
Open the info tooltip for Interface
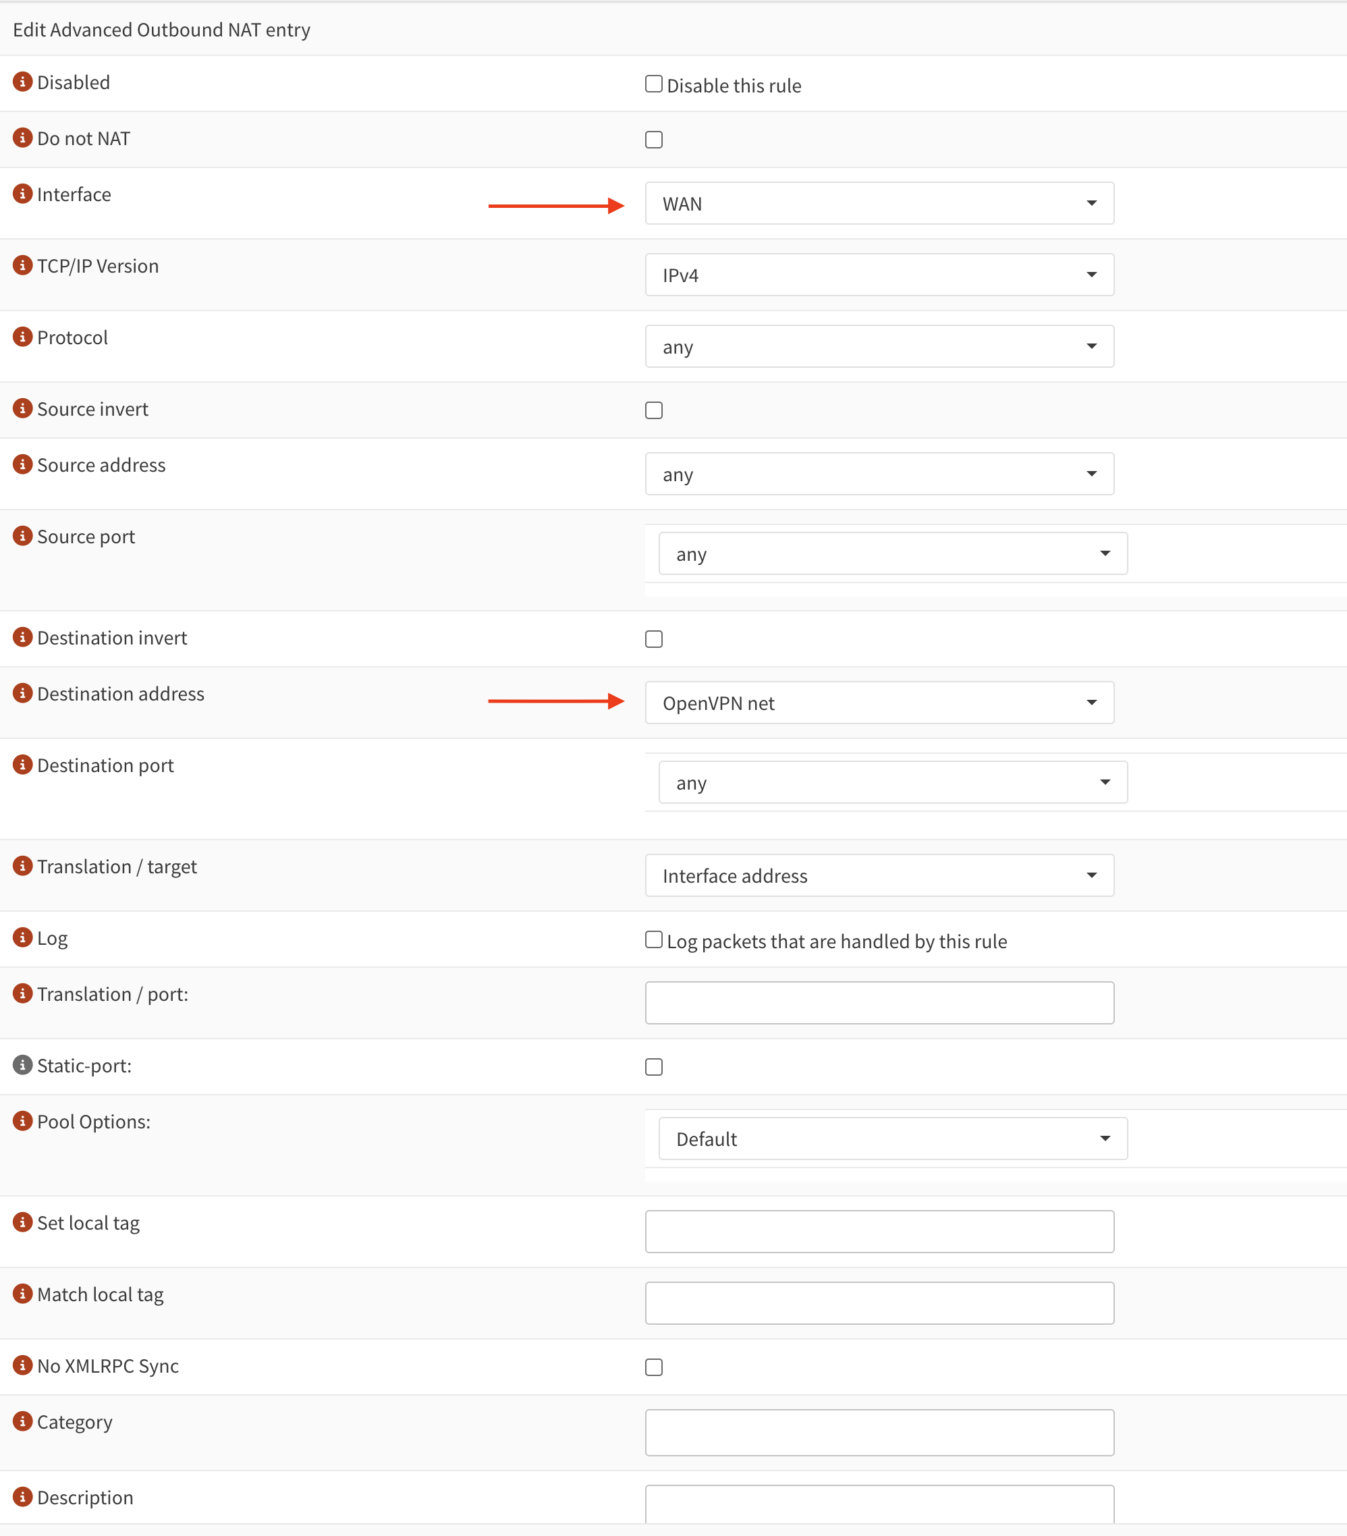click(22, 194)
